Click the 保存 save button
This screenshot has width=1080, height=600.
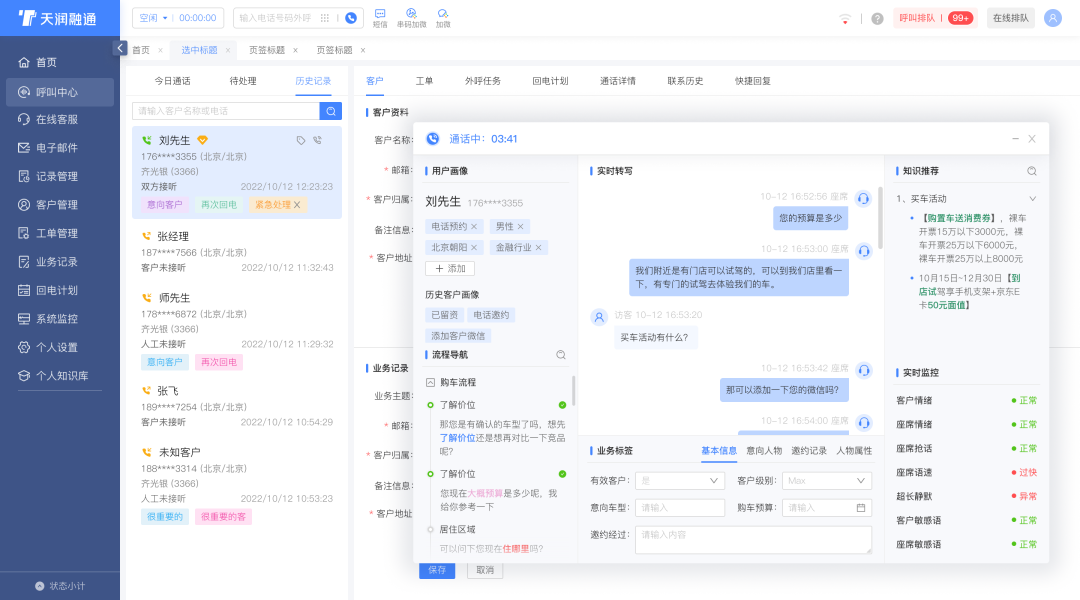coord(437,569)
